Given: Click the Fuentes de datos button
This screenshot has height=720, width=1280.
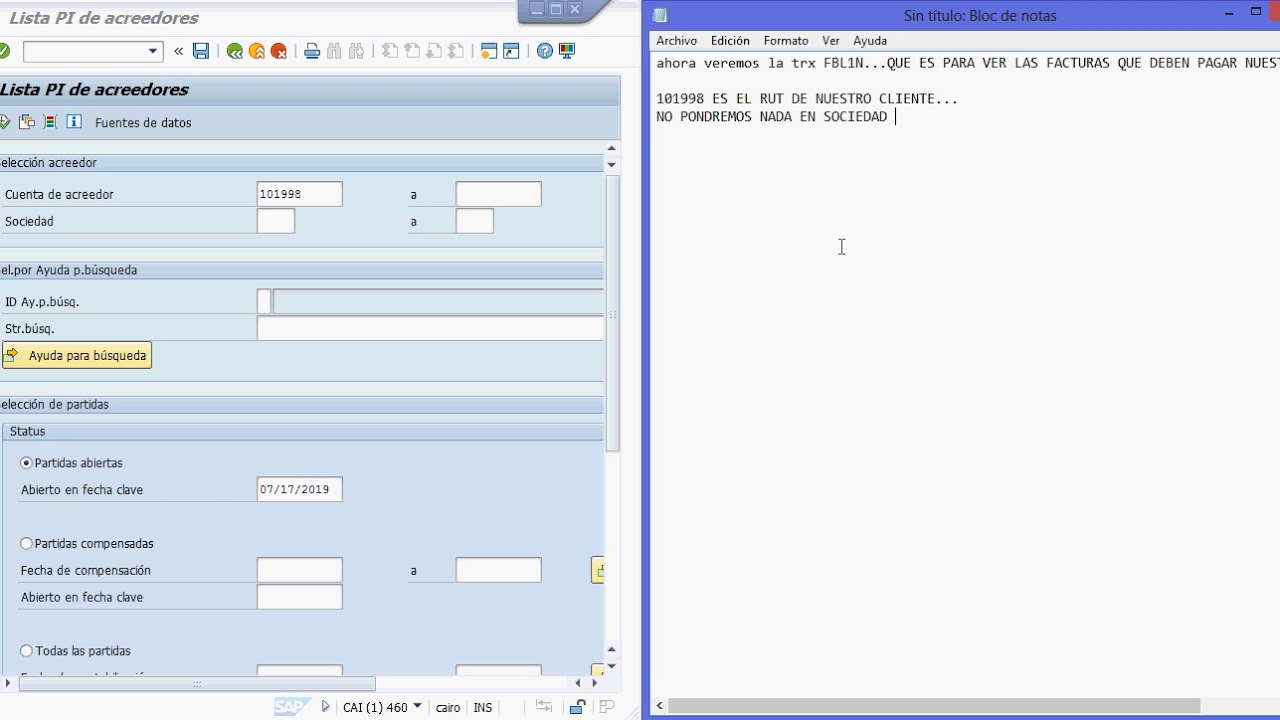Looking at the screenshot, I should click(x=143, y=123).
